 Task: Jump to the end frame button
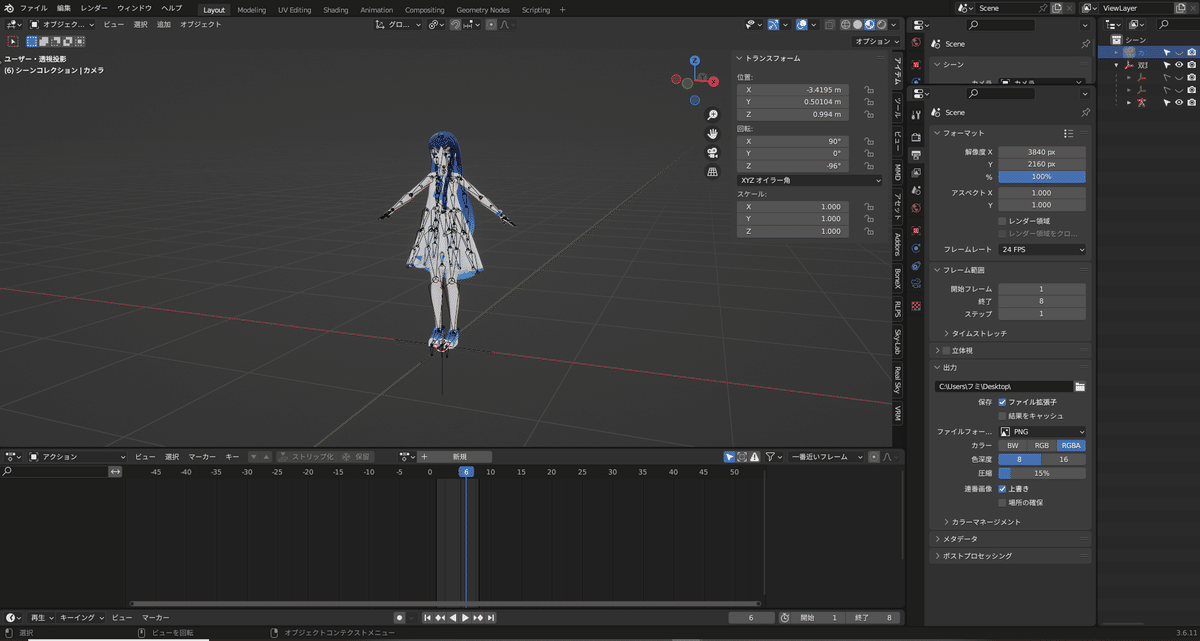490,618
